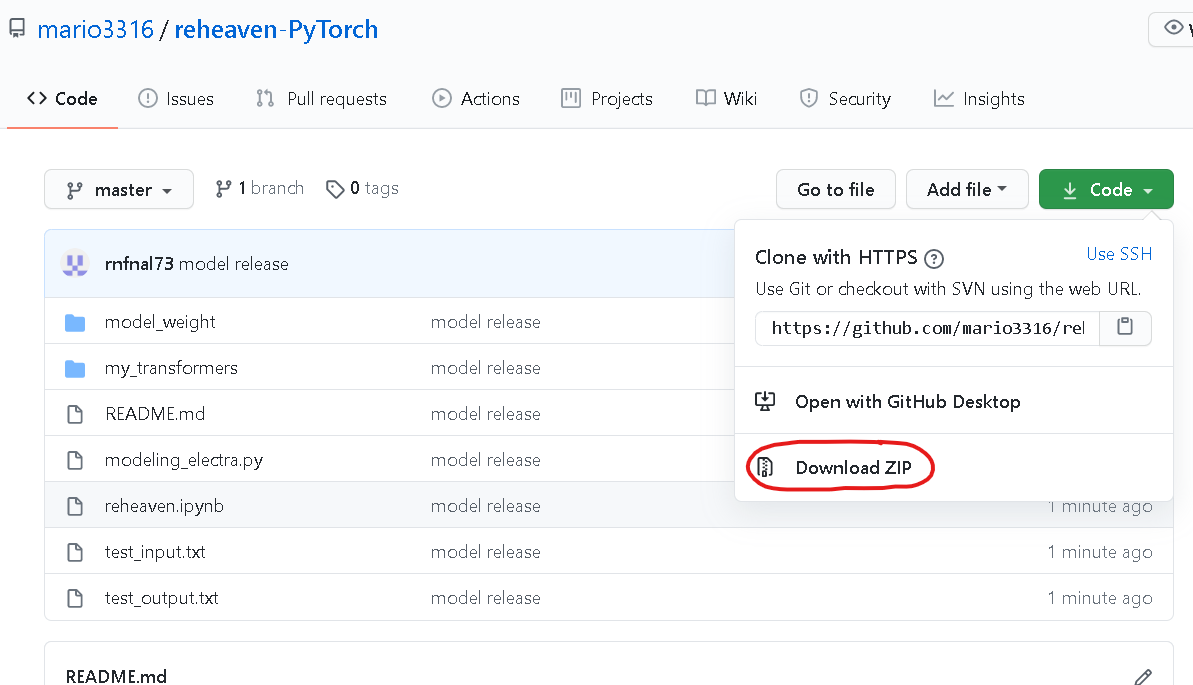Click the help icon next to Clone with HTTPS
The width and height of the screenshot is (1193, 685).
[934, 259]
